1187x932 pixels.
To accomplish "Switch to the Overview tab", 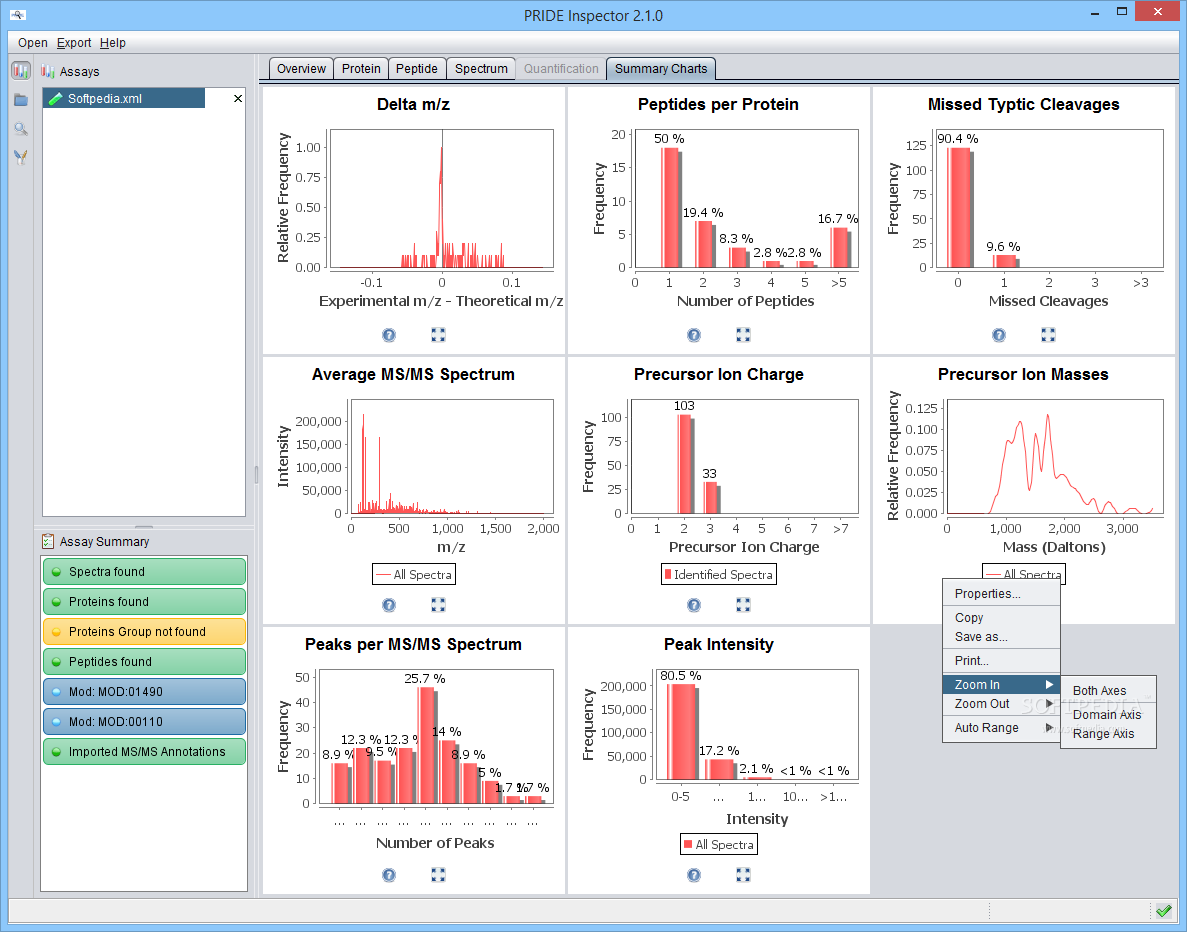I will (x=301, y=69).
